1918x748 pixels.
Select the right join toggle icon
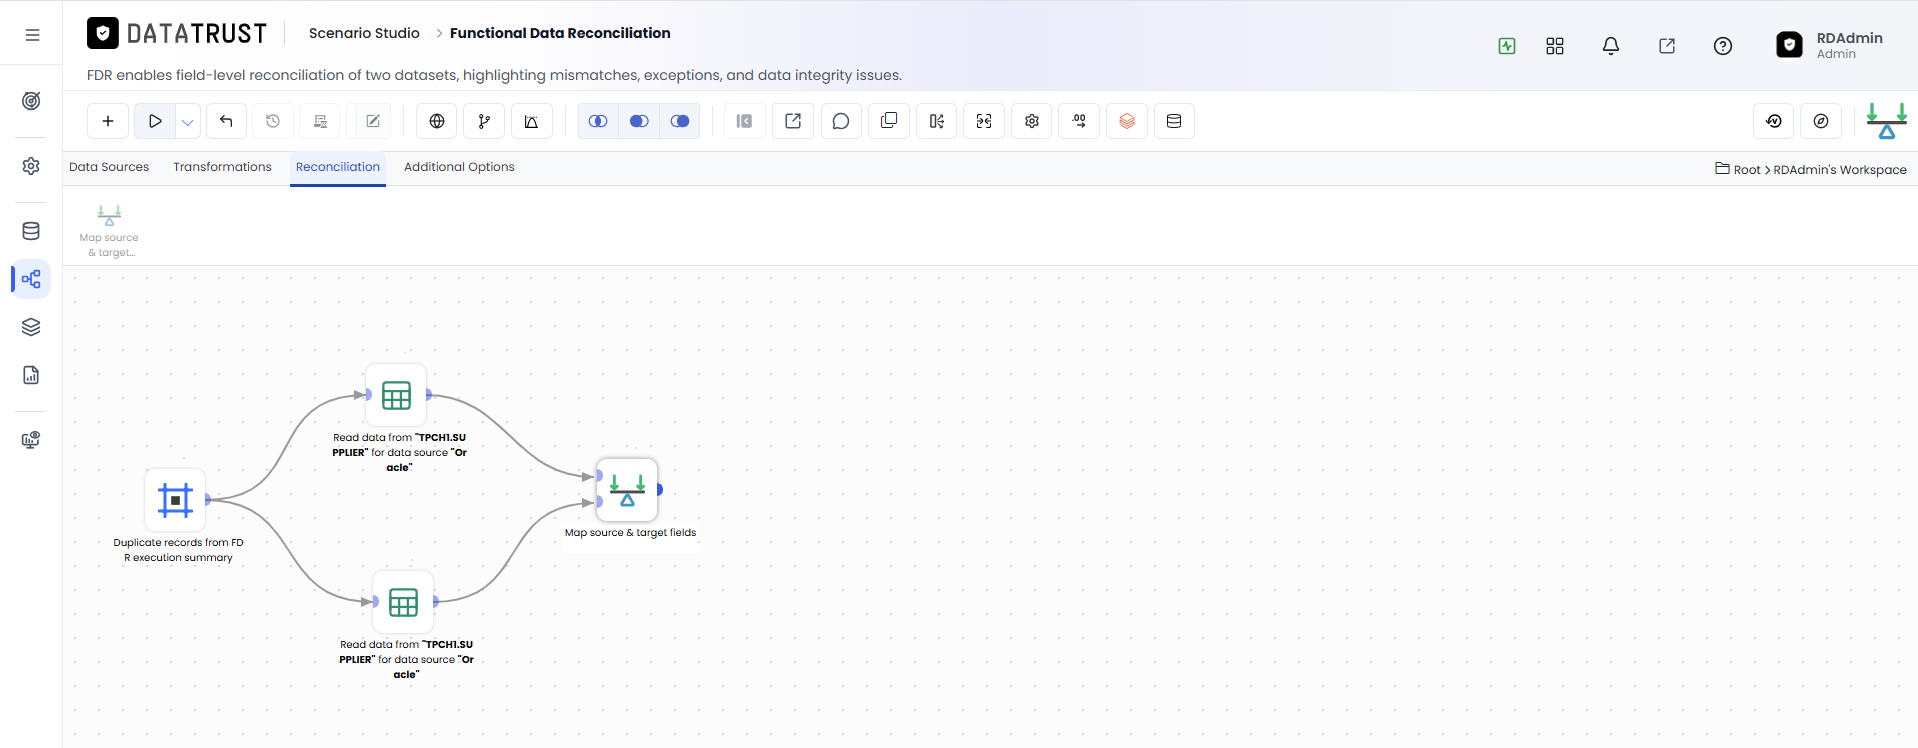[x=680, y=121]
